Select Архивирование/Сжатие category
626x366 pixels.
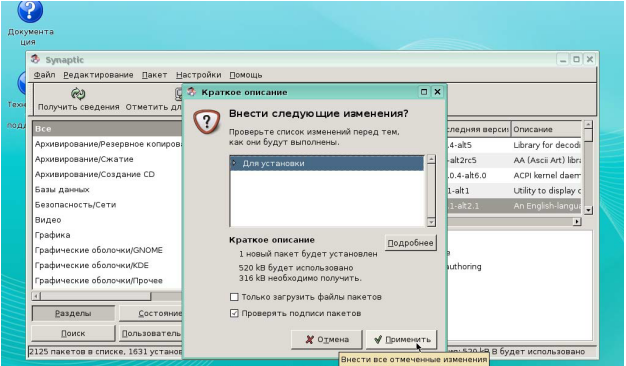pos(107,159)
